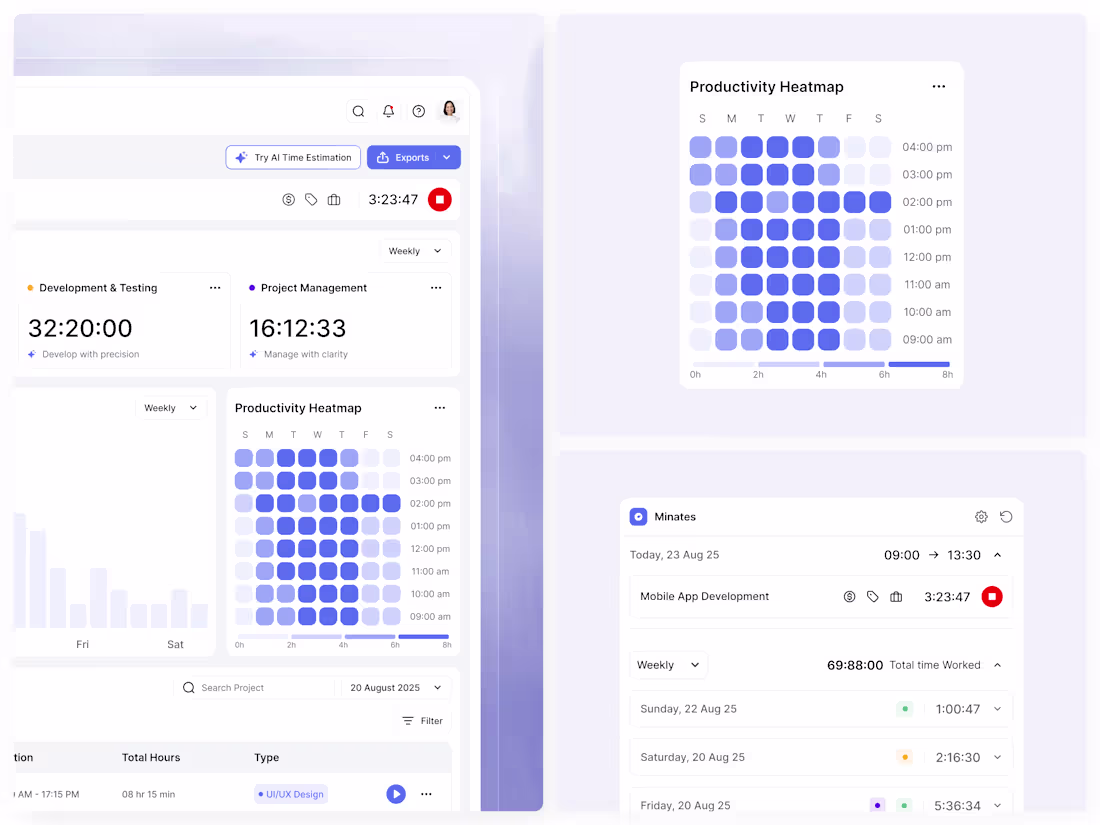Open notifications from the bell icon
1100x825 pixels.
(388, 110)
